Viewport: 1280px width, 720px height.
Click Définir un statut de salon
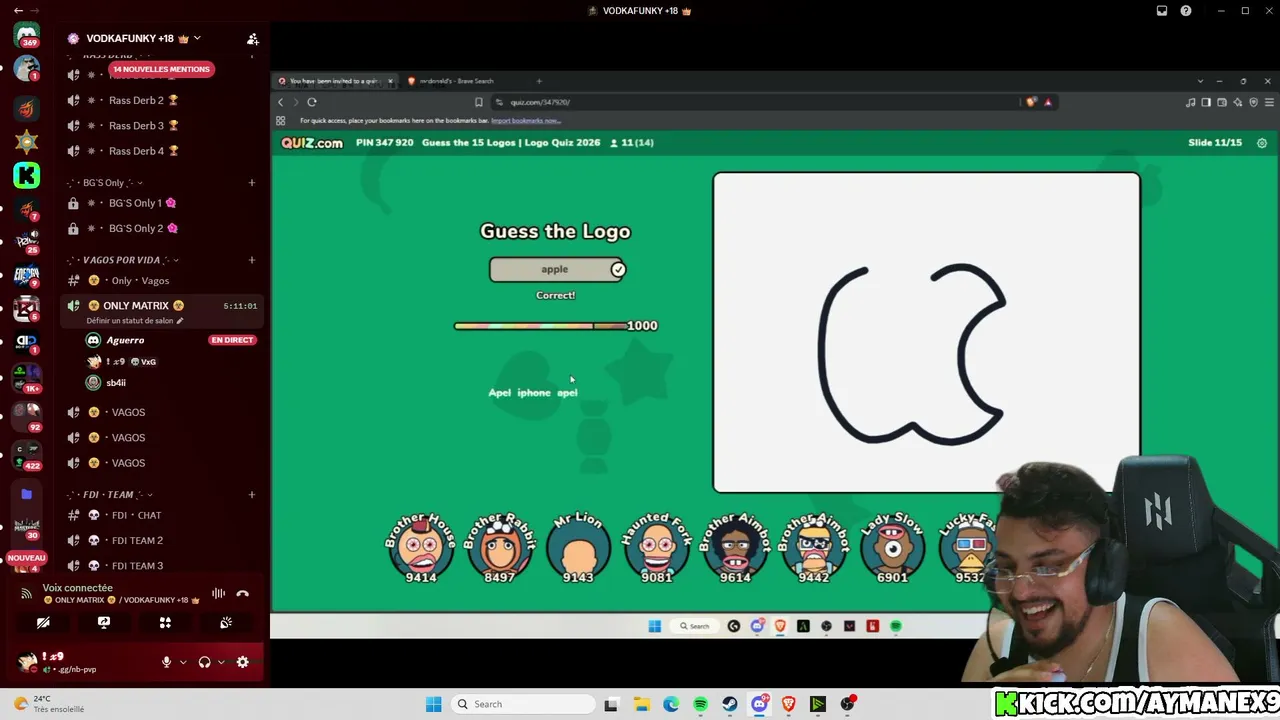tap(135, 321)
